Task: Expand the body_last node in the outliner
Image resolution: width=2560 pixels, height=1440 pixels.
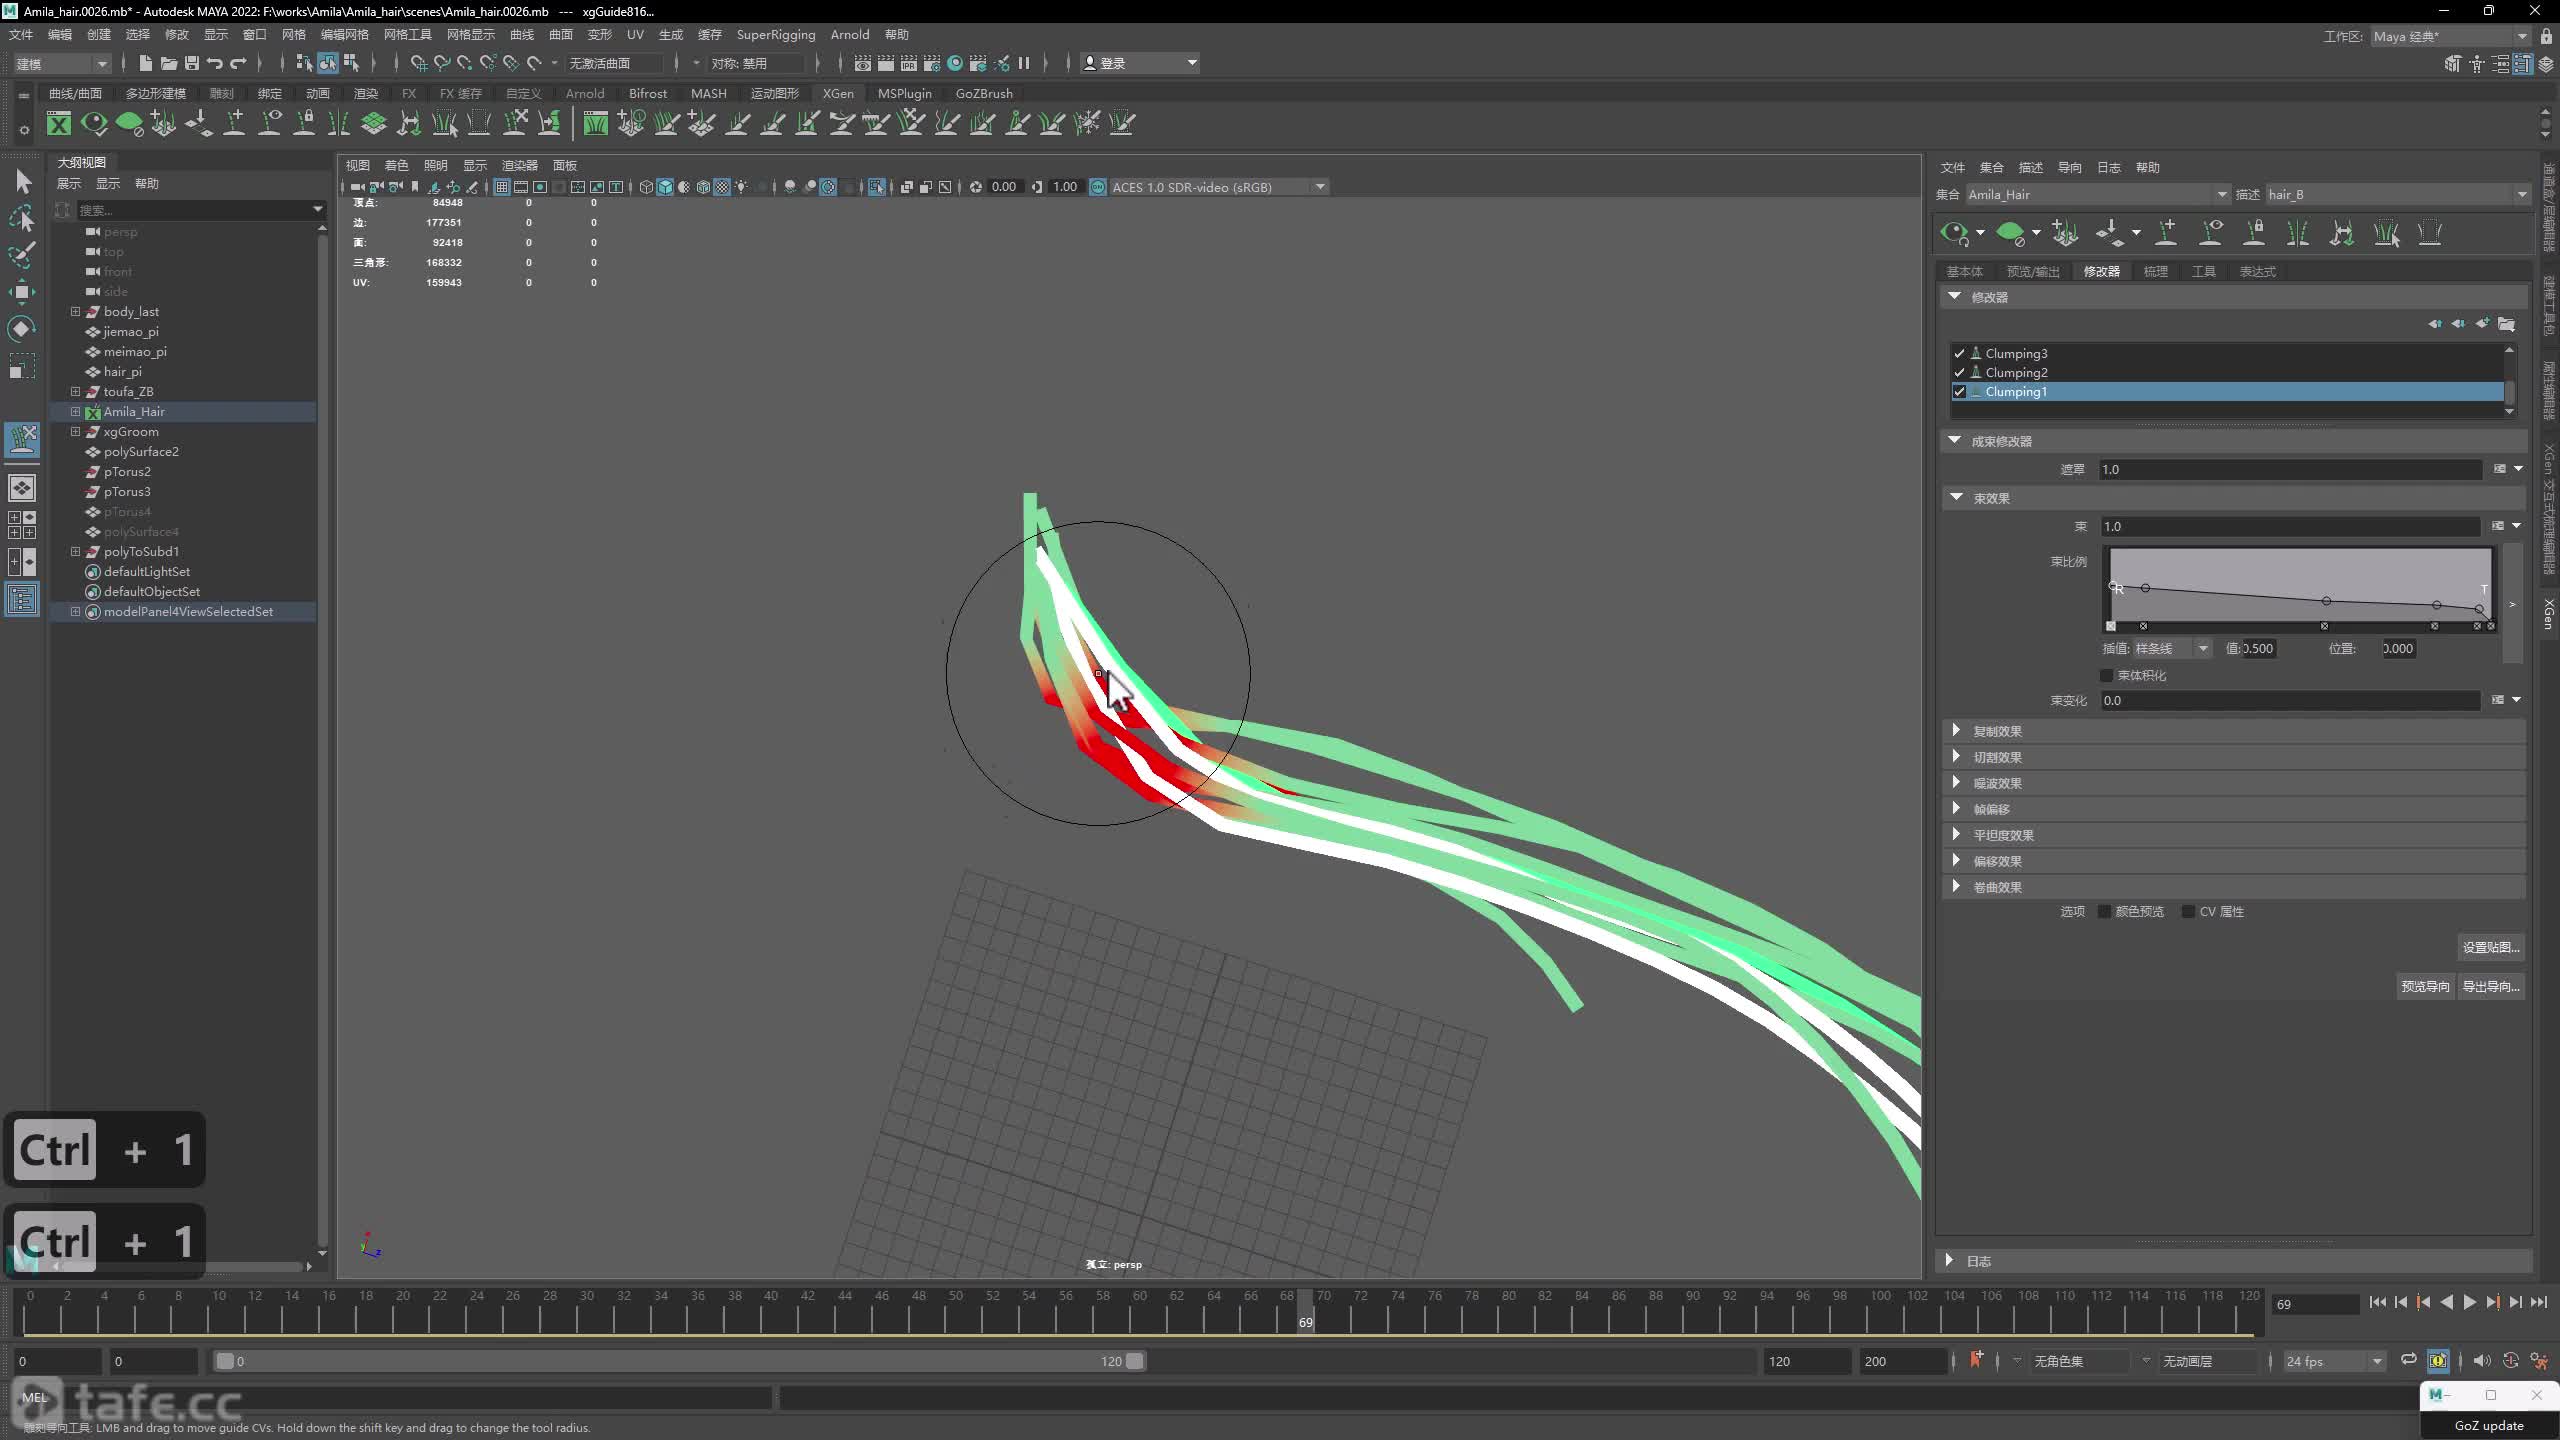Action: tap(75, 312)
